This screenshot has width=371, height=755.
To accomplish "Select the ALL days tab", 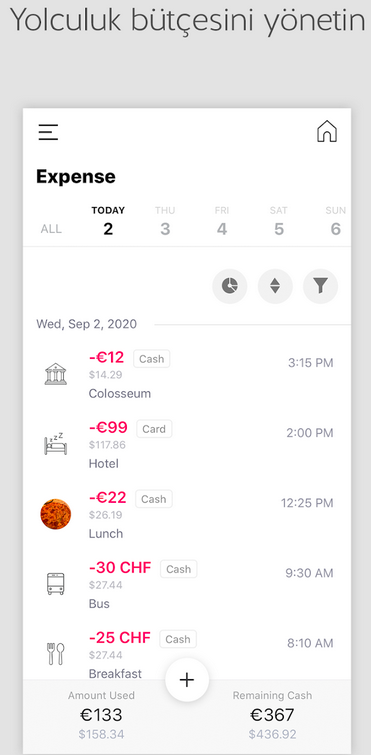I will pos(51,229).
